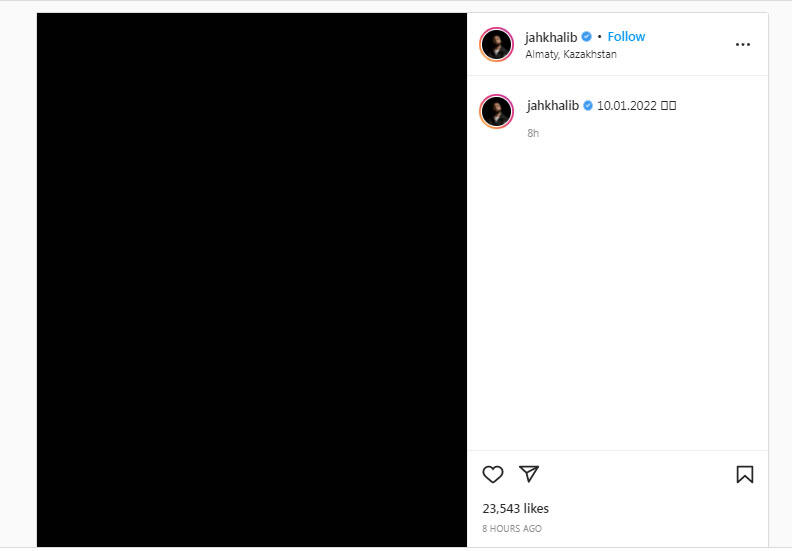Click the 8h caption timestamp
This screenshot has height=551, width=792.
533,133
